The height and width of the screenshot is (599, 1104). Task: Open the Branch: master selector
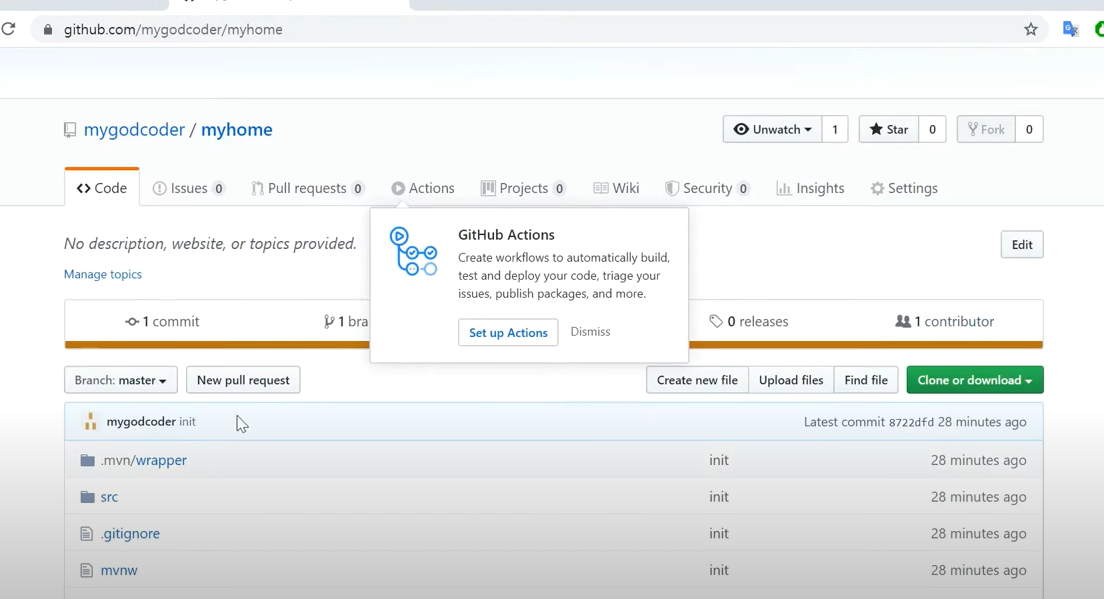(120, 380)
